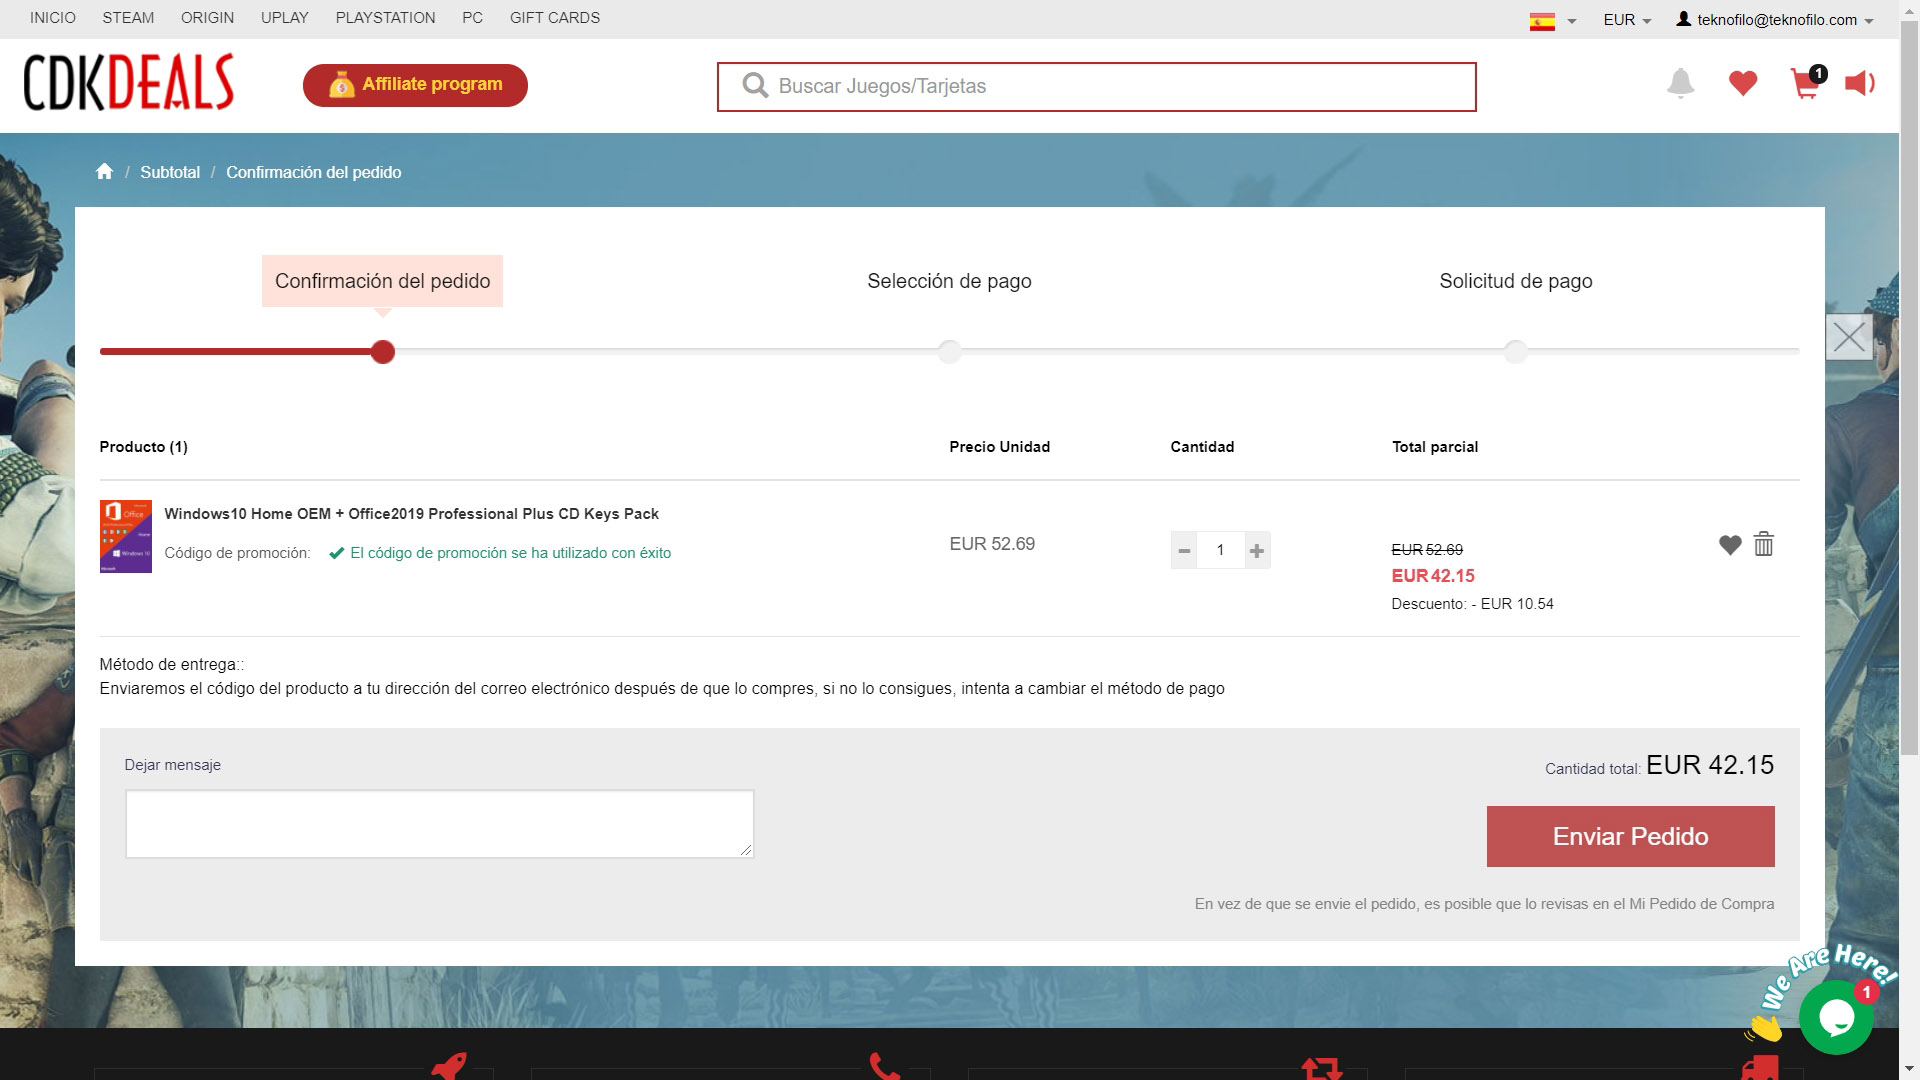The width and height of the screenshot is (1920, 1080).
Task: Select the Confirmación del pedido step tab
Action: pyautogui.click(x=382, y=281)
